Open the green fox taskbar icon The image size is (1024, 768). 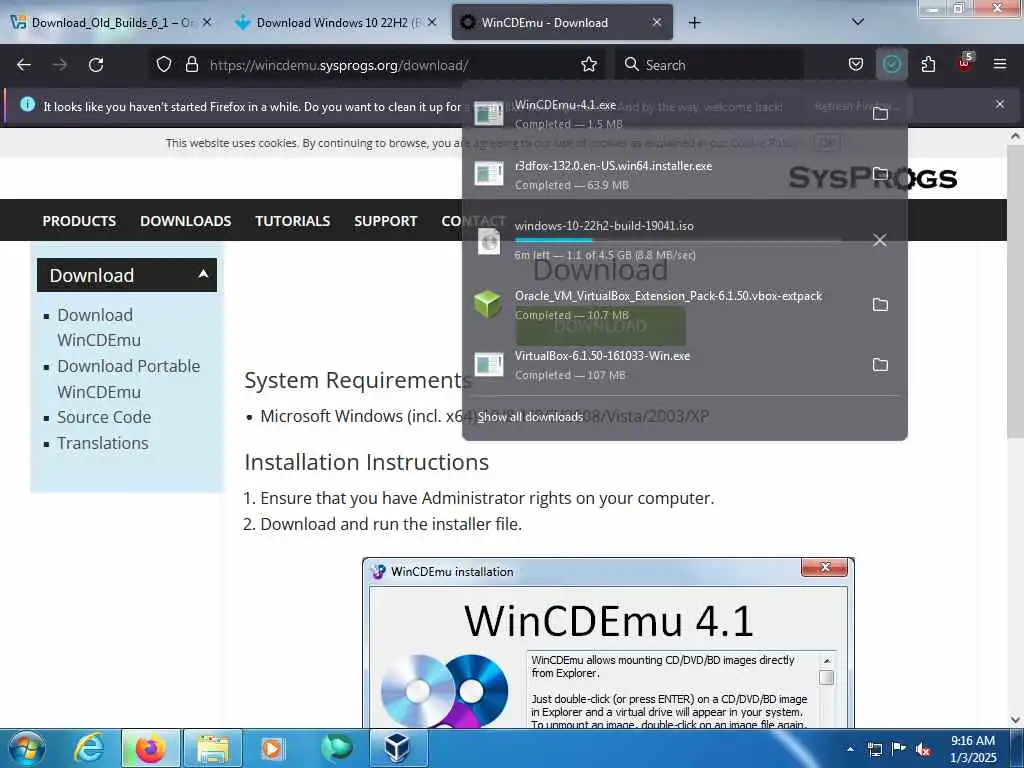pyautogui.click(x=336, y=748)
